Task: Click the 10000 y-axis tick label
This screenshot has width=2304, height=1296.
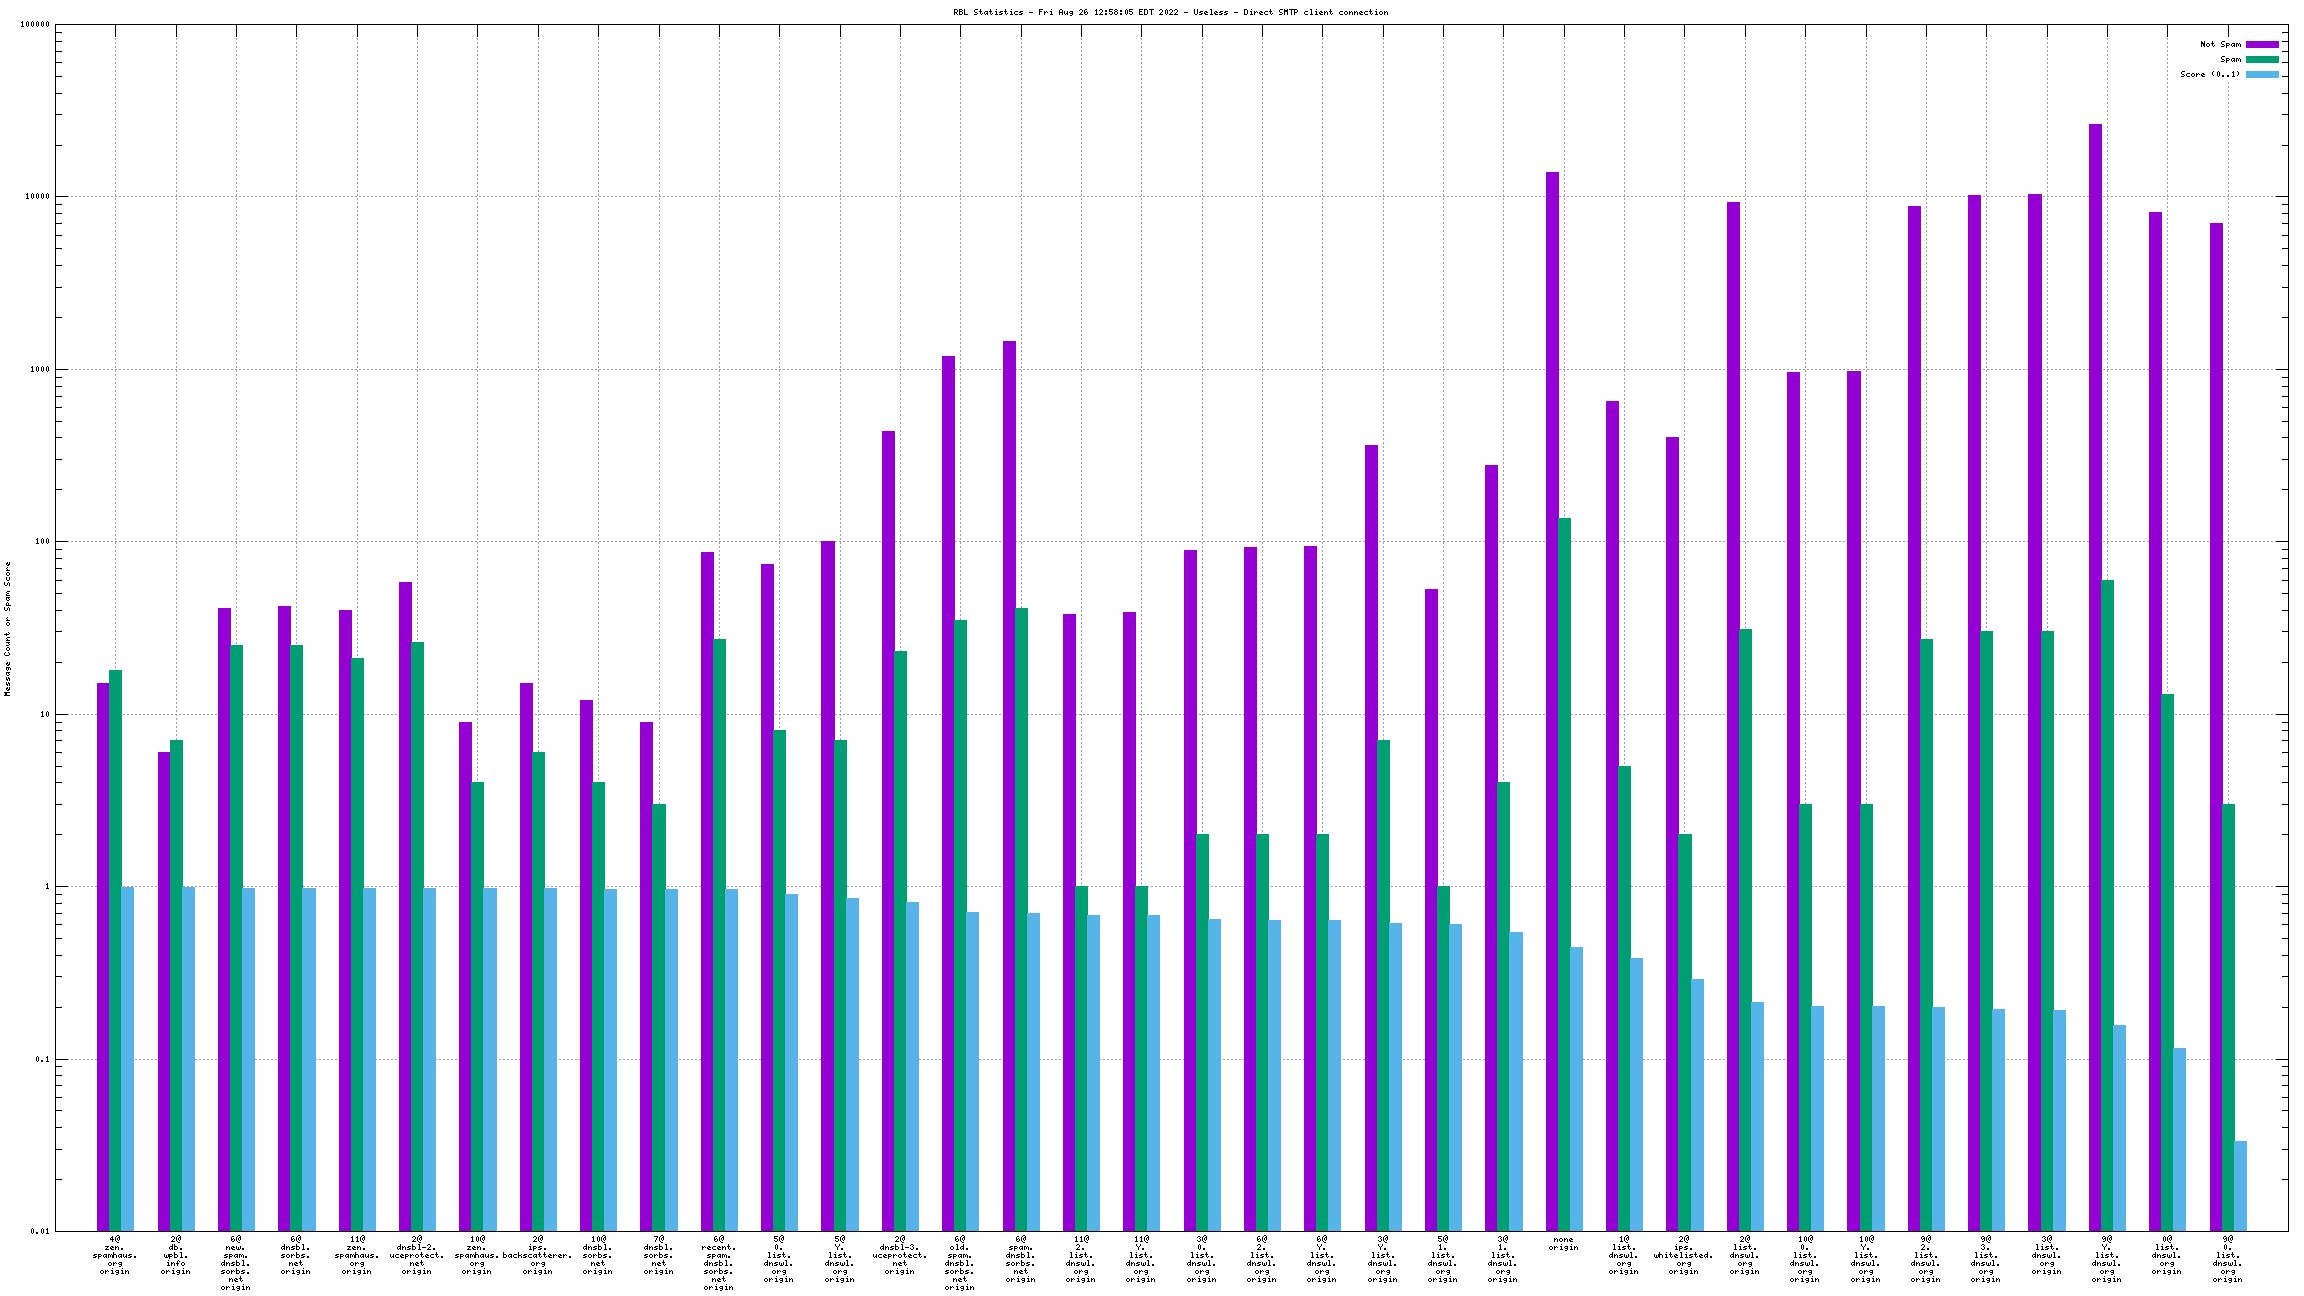Action: pos(36,197)
